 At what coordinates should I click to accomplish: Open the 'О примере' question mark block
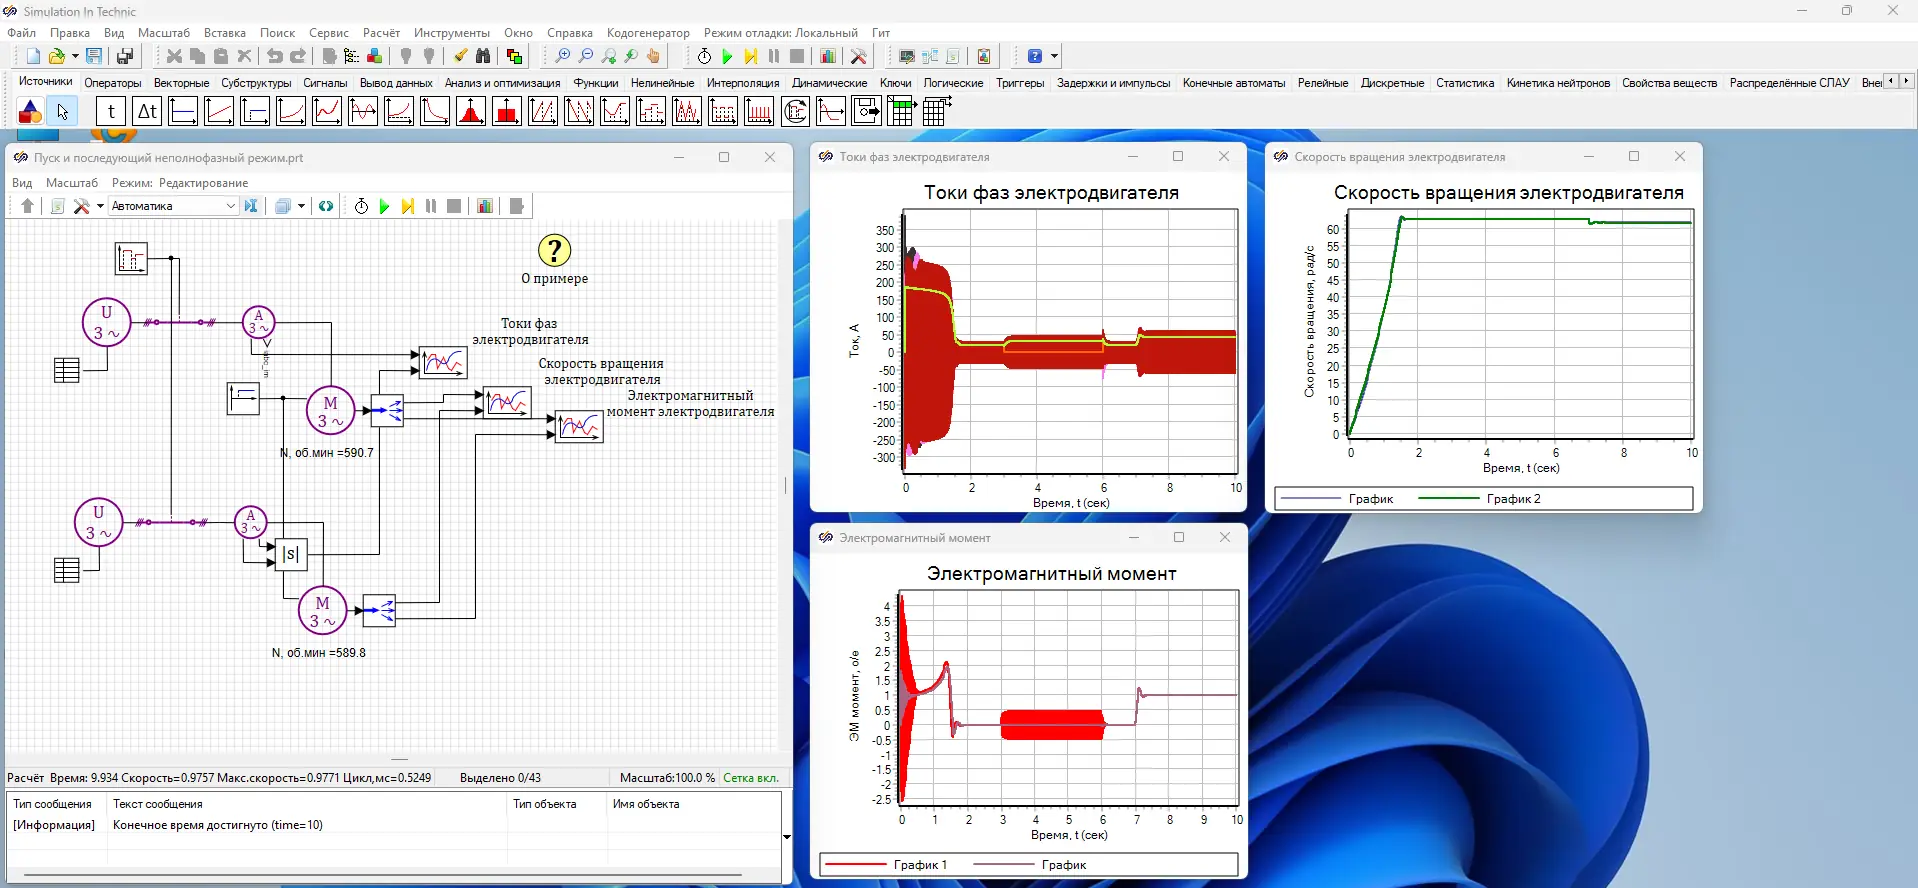[554, 250]
